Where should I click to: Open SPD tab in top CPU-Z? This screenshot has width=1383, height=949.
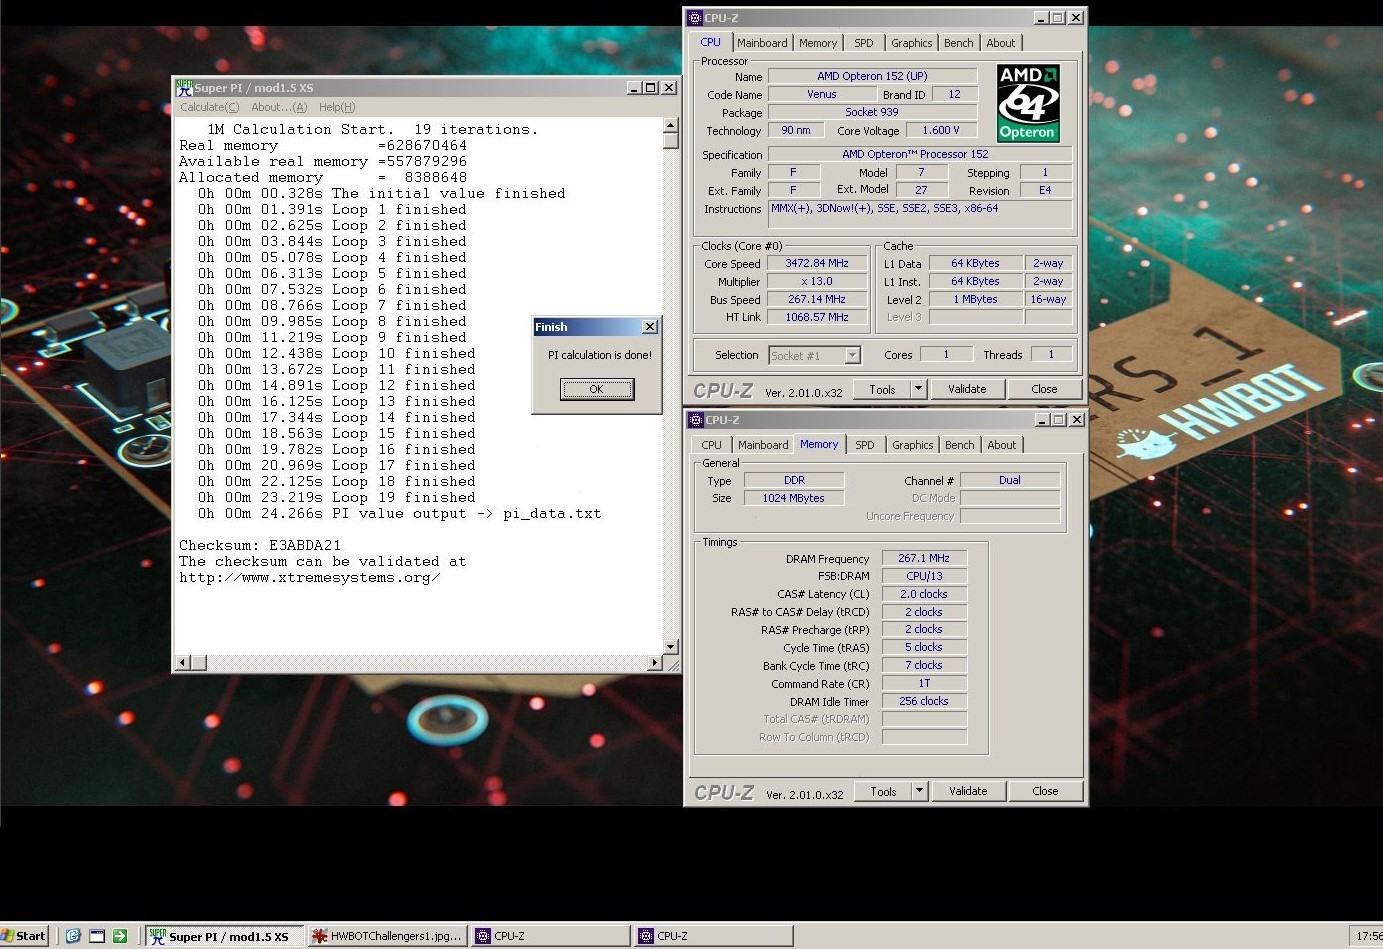point(864,43)
